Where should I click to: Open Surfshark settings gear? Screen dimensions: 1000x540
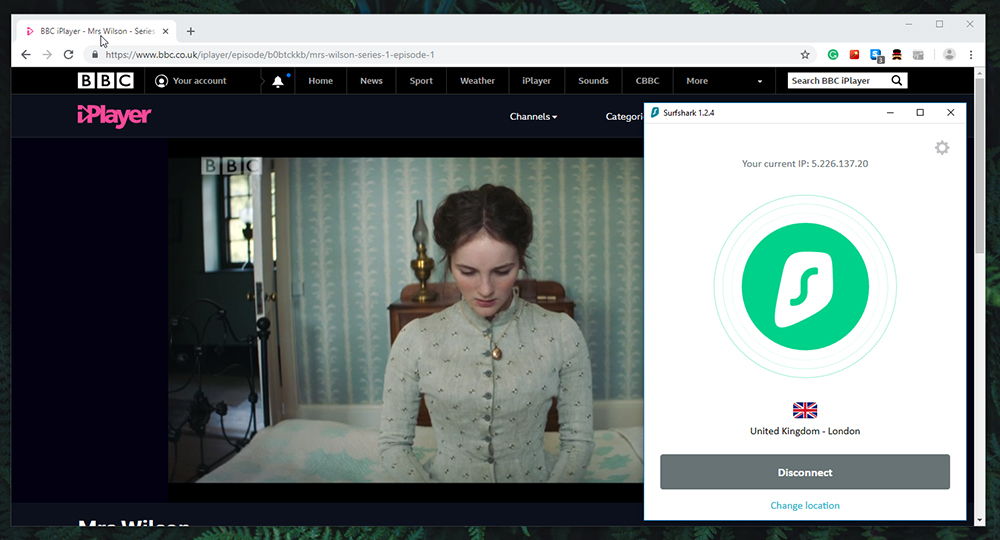point(942,148)
